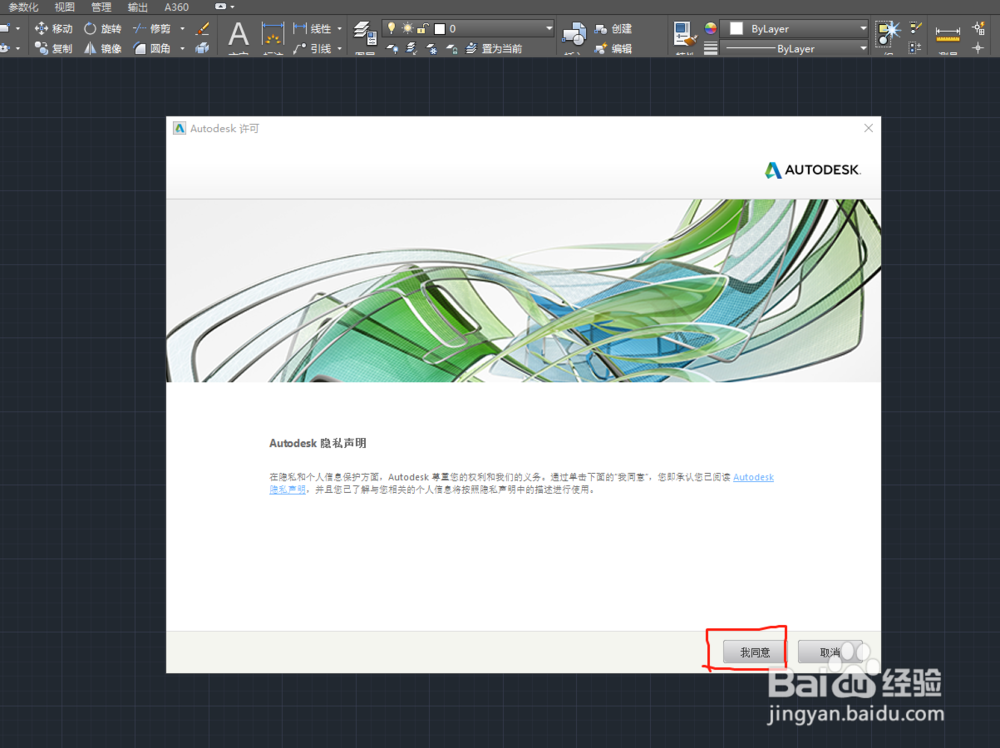Open the Text tool large A icon
Image resolution: width=1000 pixels, height=748 pixels.
tap(239, 35)
